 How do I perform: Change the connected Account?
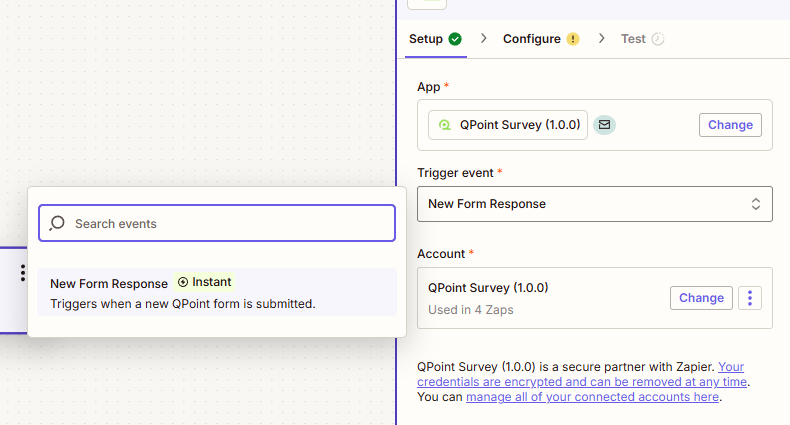[701, 298]
